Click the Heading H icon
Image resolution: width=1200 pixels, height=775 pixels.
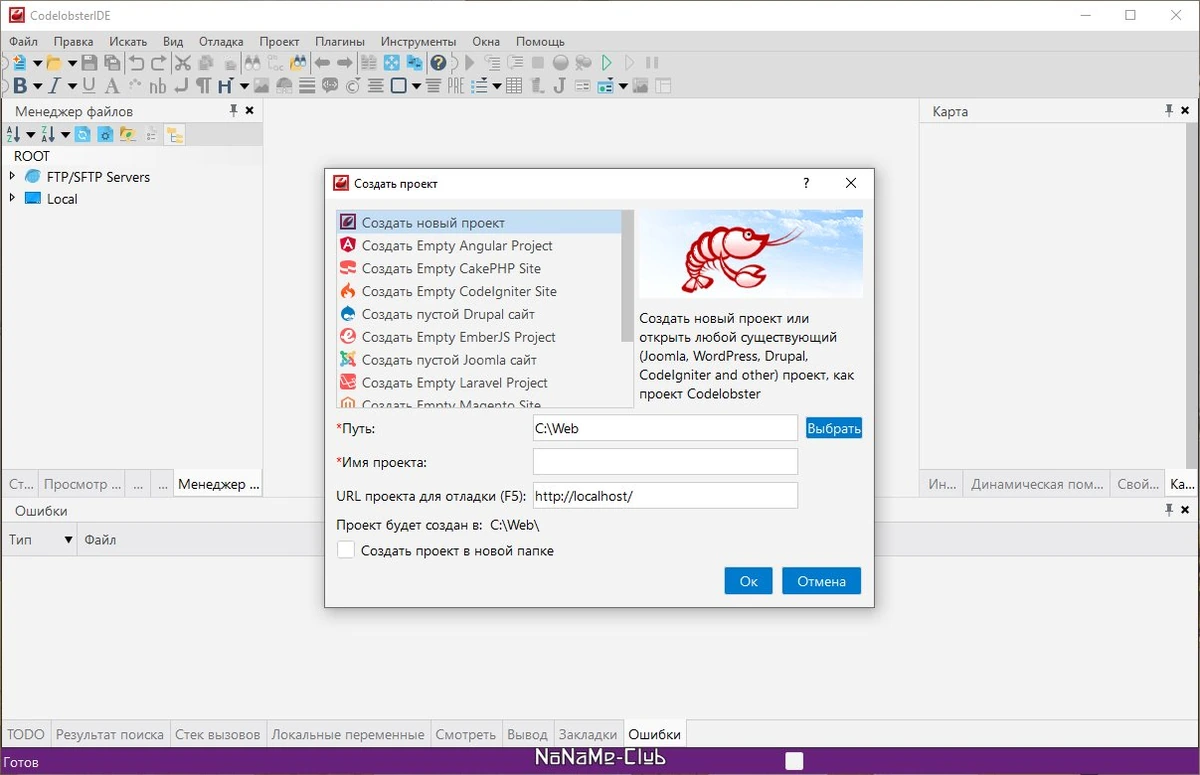click(x=225, y=86)
